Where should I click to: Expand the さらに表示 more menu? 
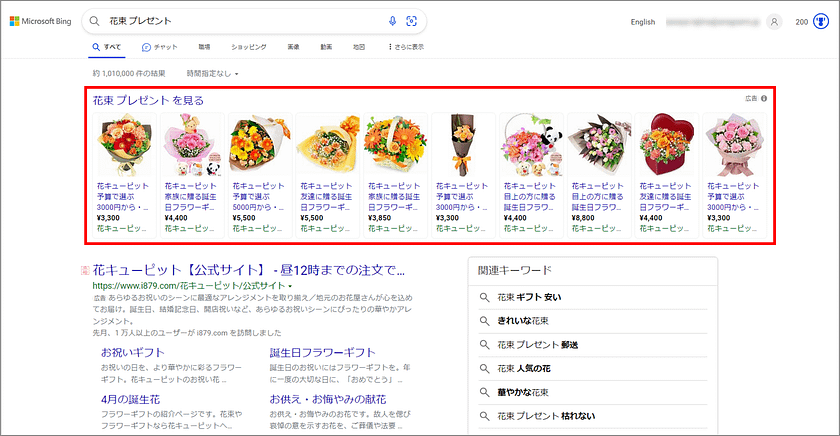click(405, 47)
